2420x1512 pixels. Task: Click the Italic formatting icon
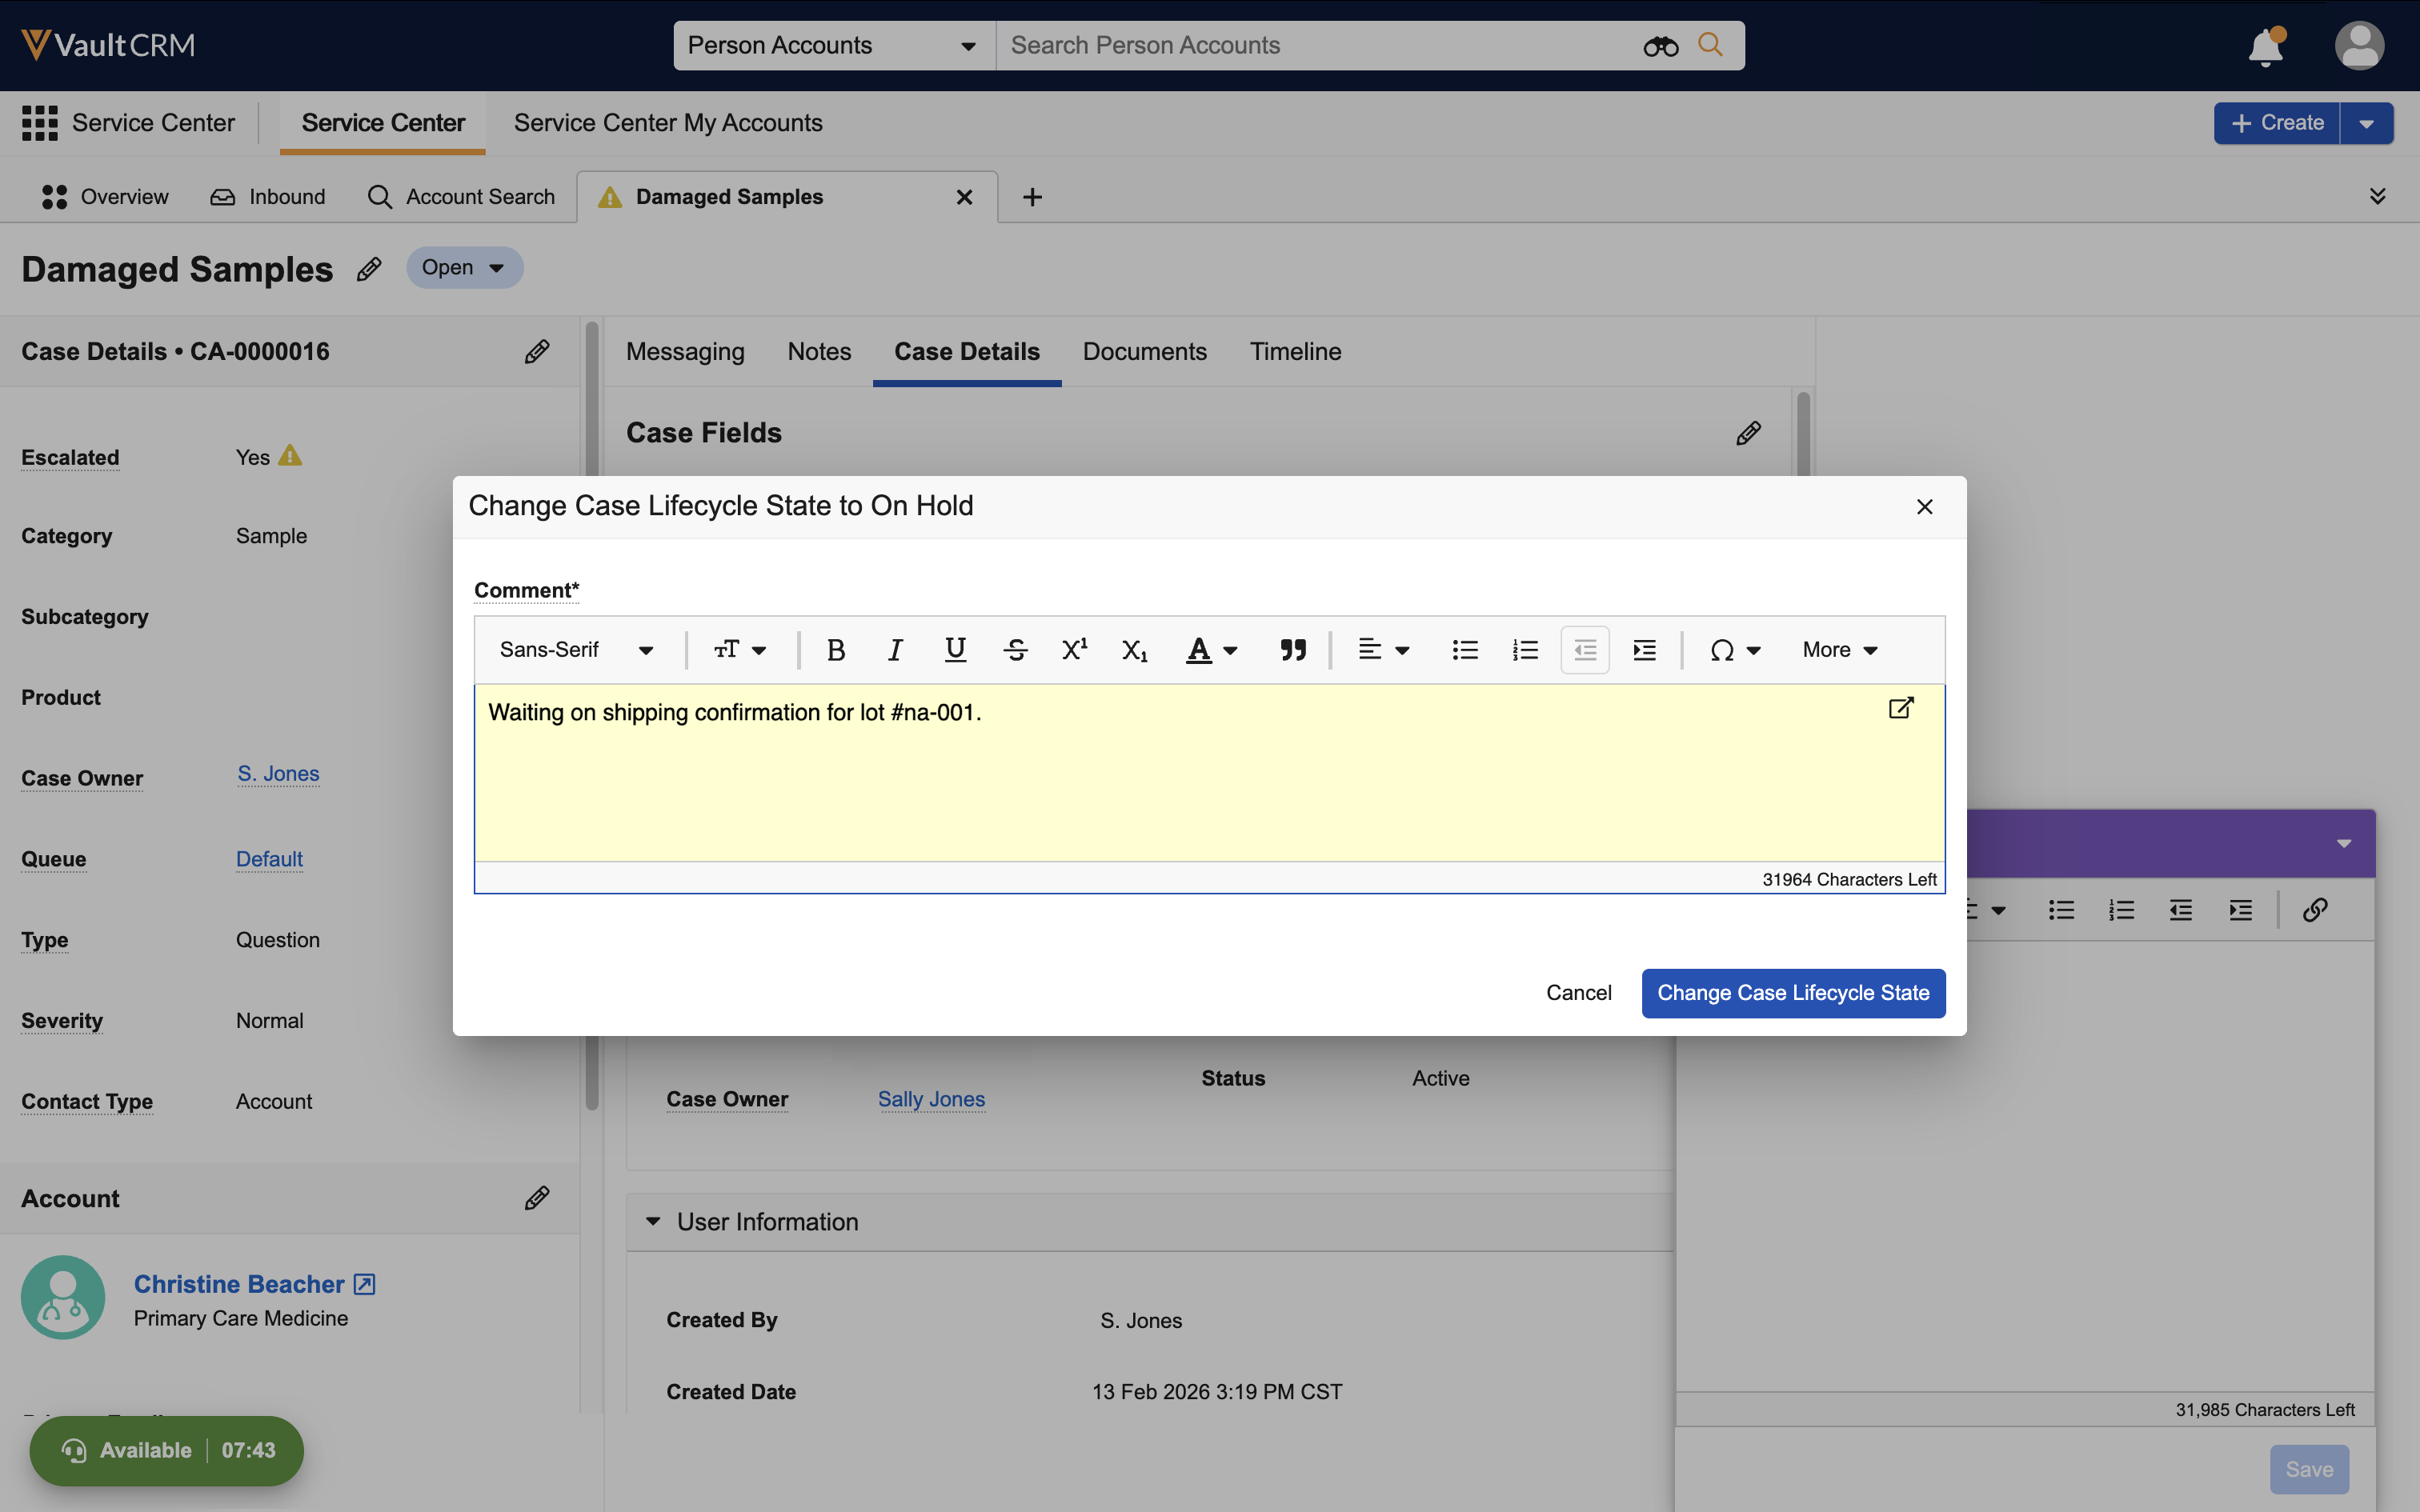895,650
